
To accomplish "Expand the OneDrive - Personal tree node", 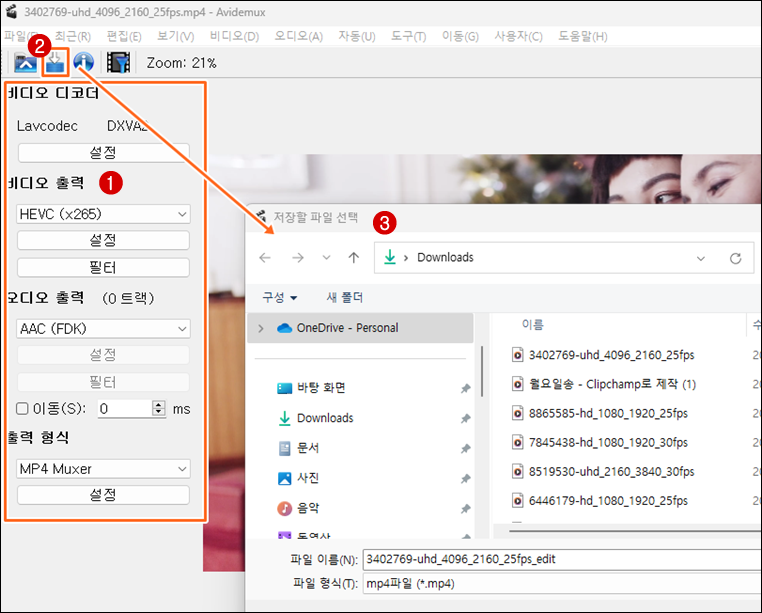I will 261,328.
